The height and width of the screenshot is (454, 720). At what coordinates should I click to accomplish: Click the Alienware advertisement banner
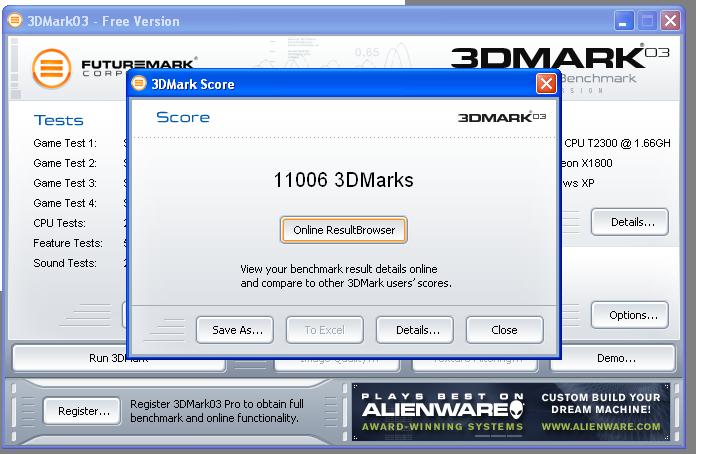pyautogui.click(x=511, y=412)
